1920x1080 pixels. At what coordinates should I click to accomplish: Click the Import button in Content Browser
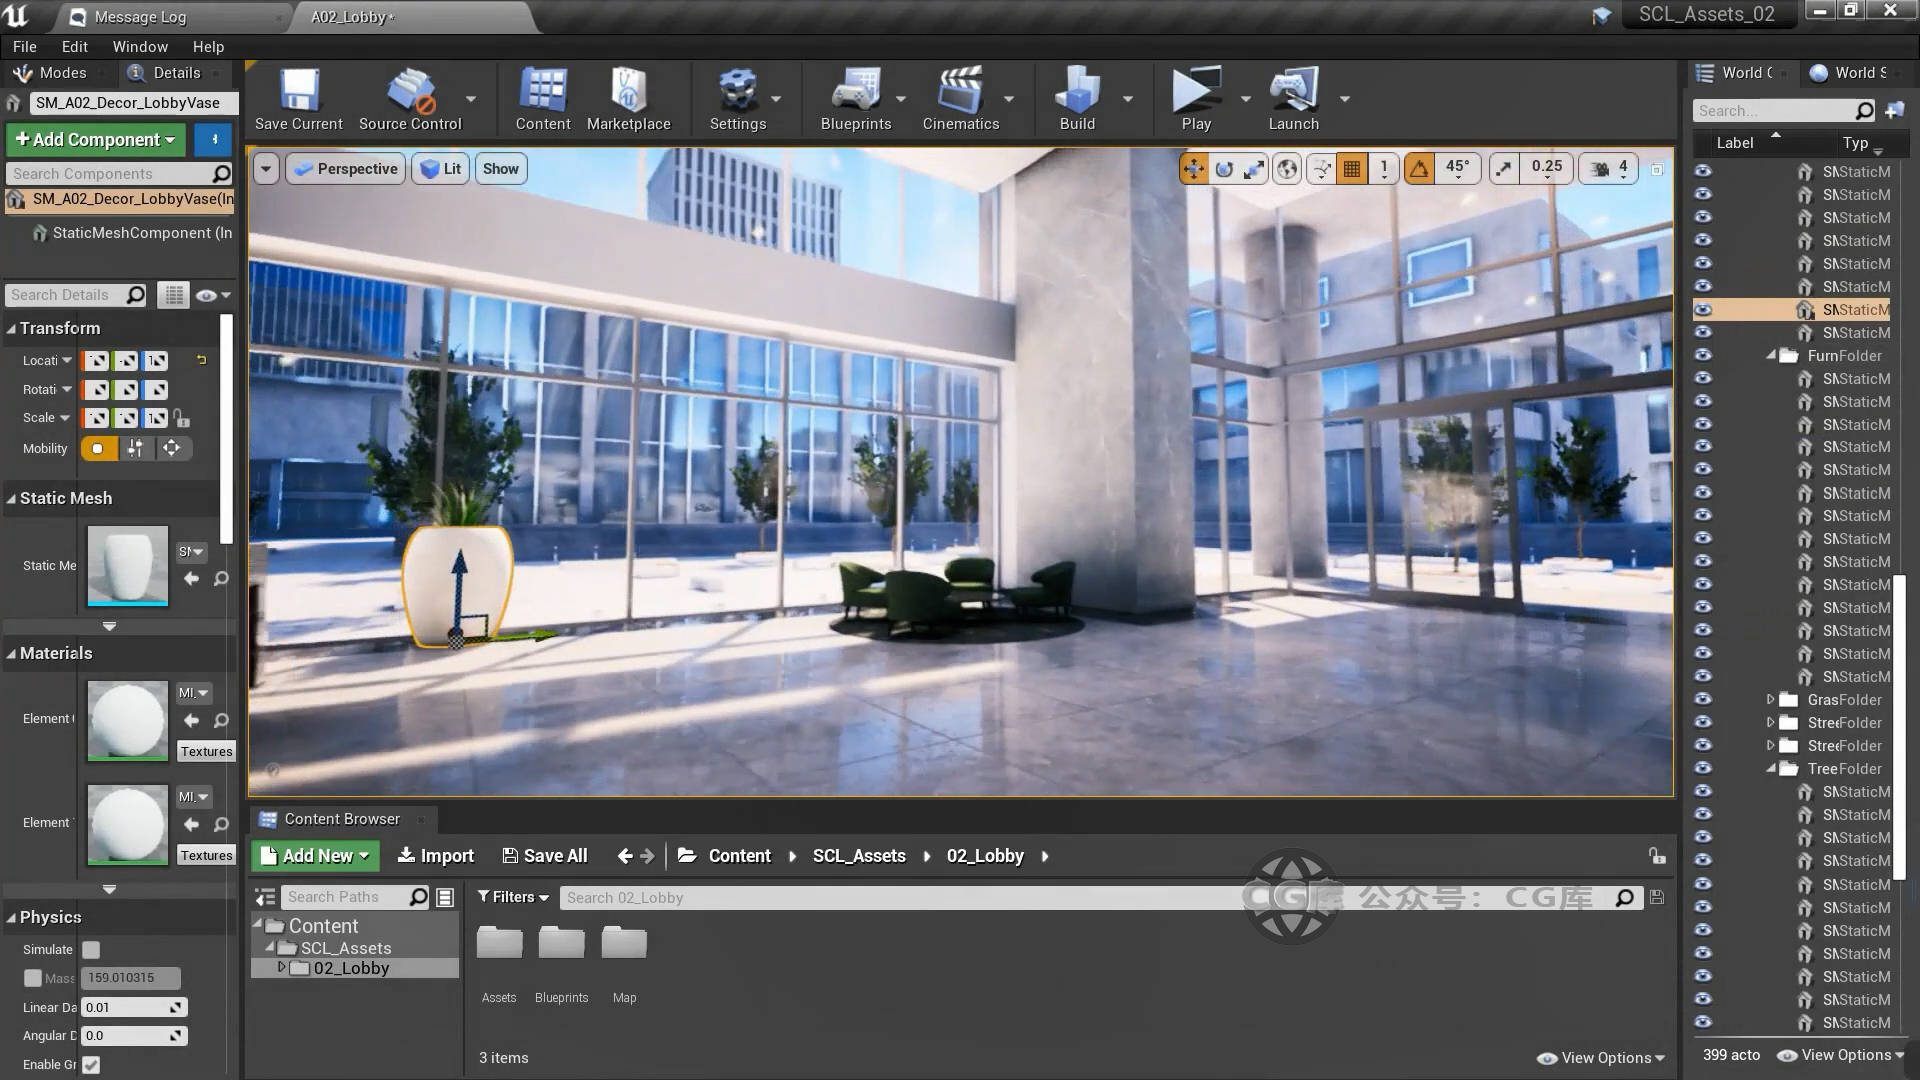coord(436,856)
